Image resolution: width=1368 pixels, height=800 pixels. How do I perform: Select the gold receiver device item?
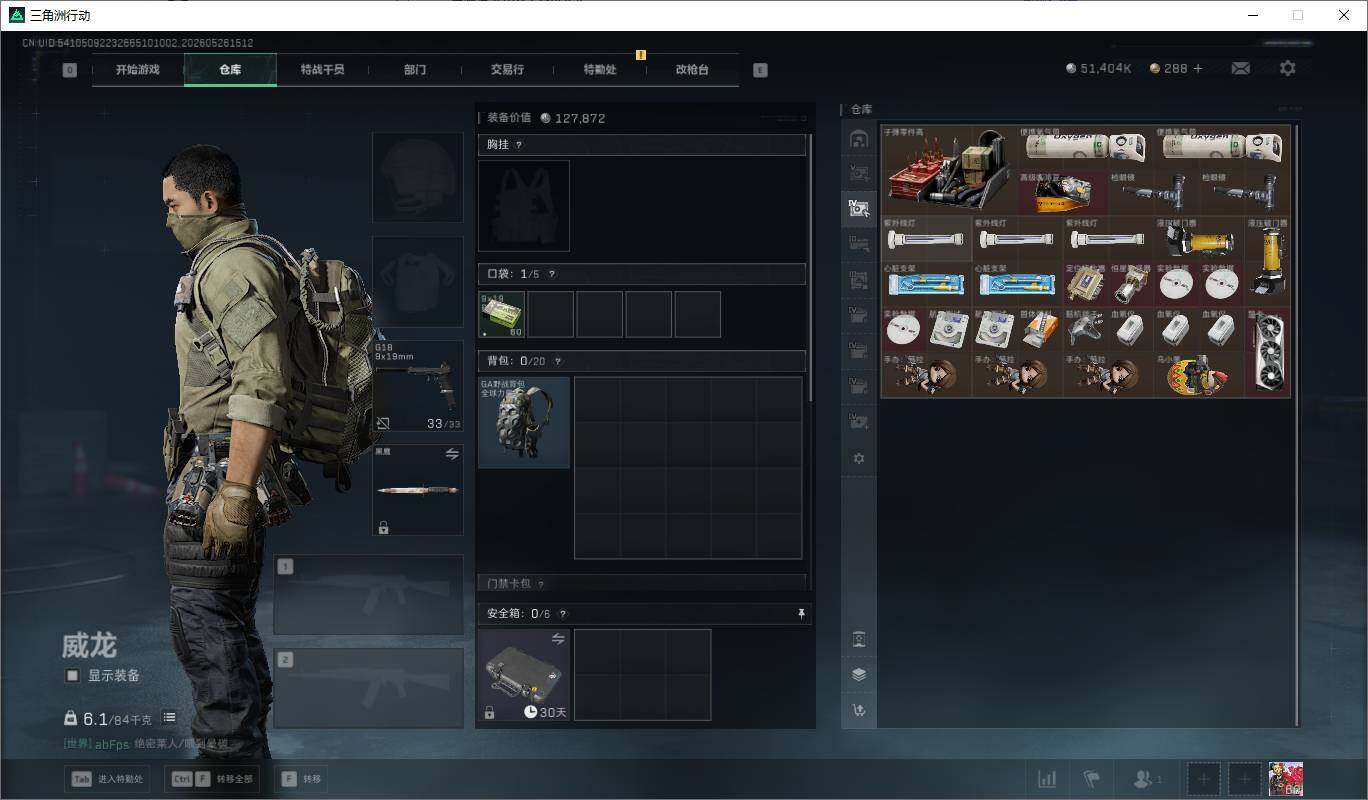click(1085, 284)
